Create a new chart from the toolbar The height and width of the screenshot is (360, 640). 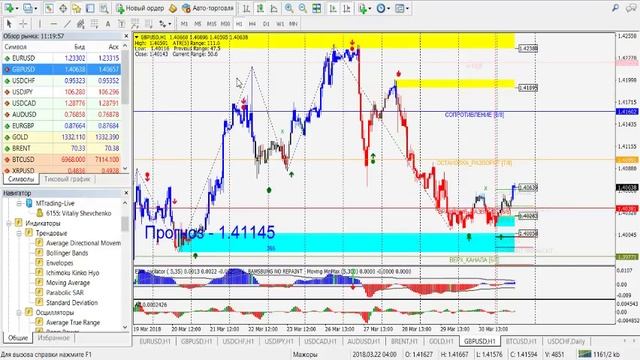pyautogui.click(x=8, y=8)
